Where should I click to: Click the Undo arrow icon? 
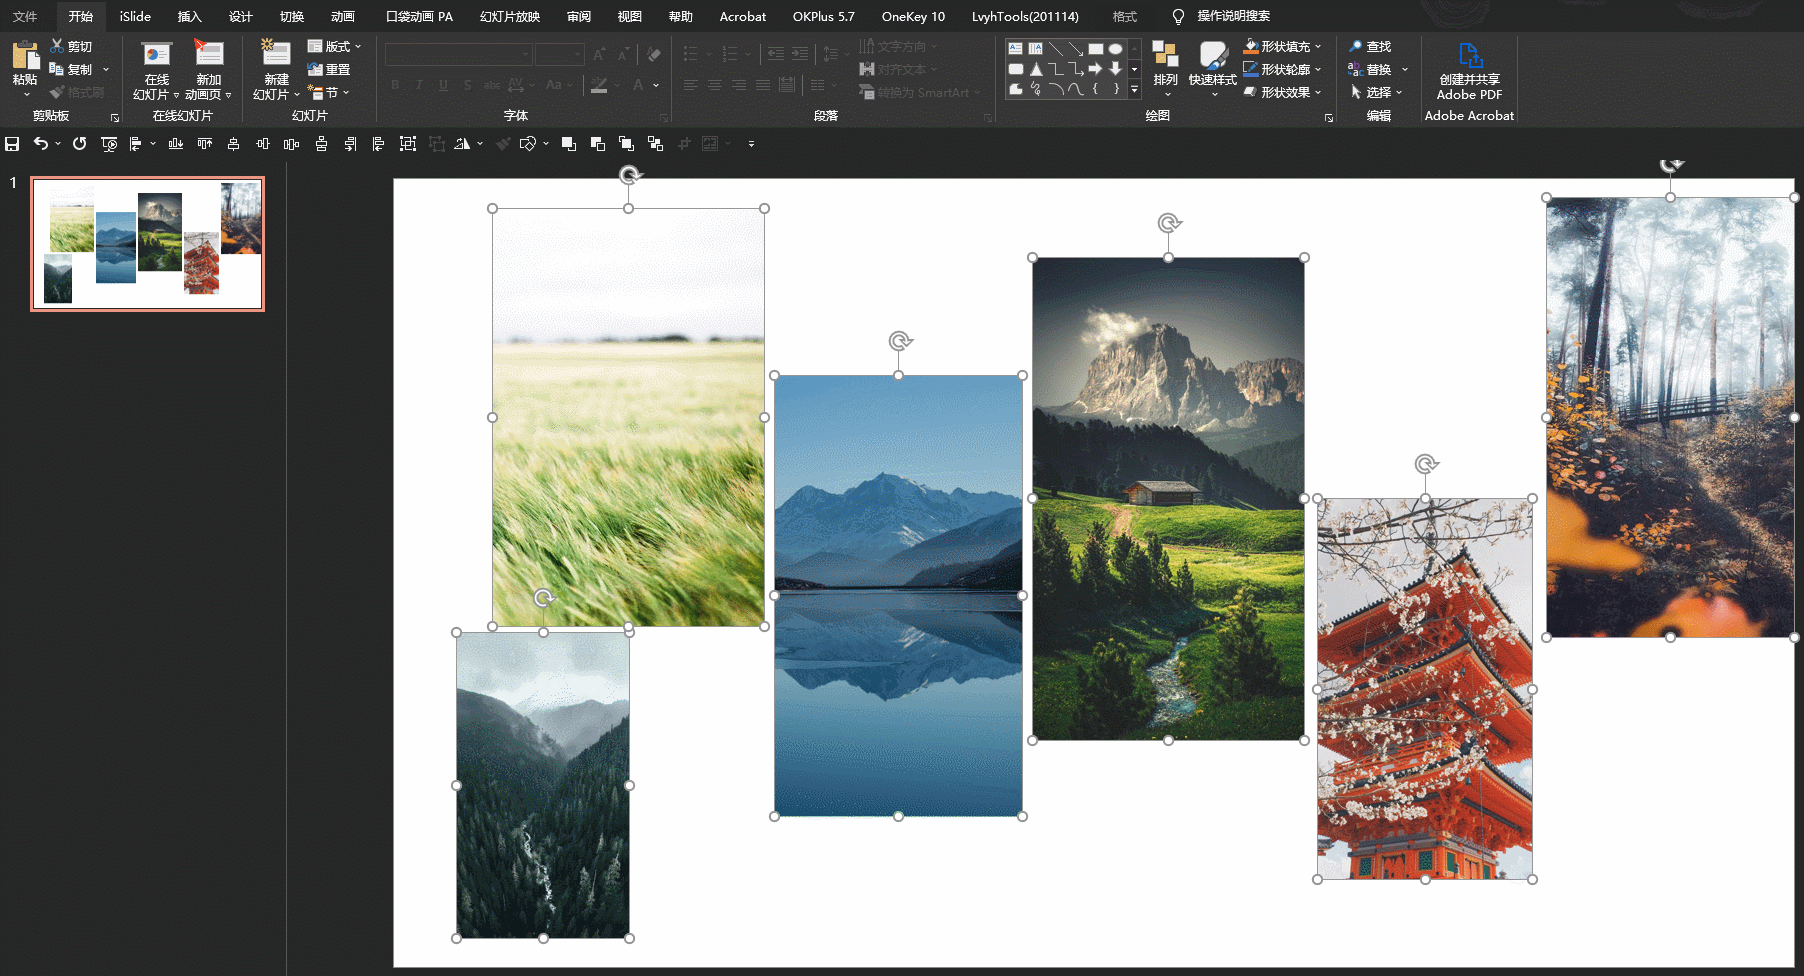click(40, 144)
